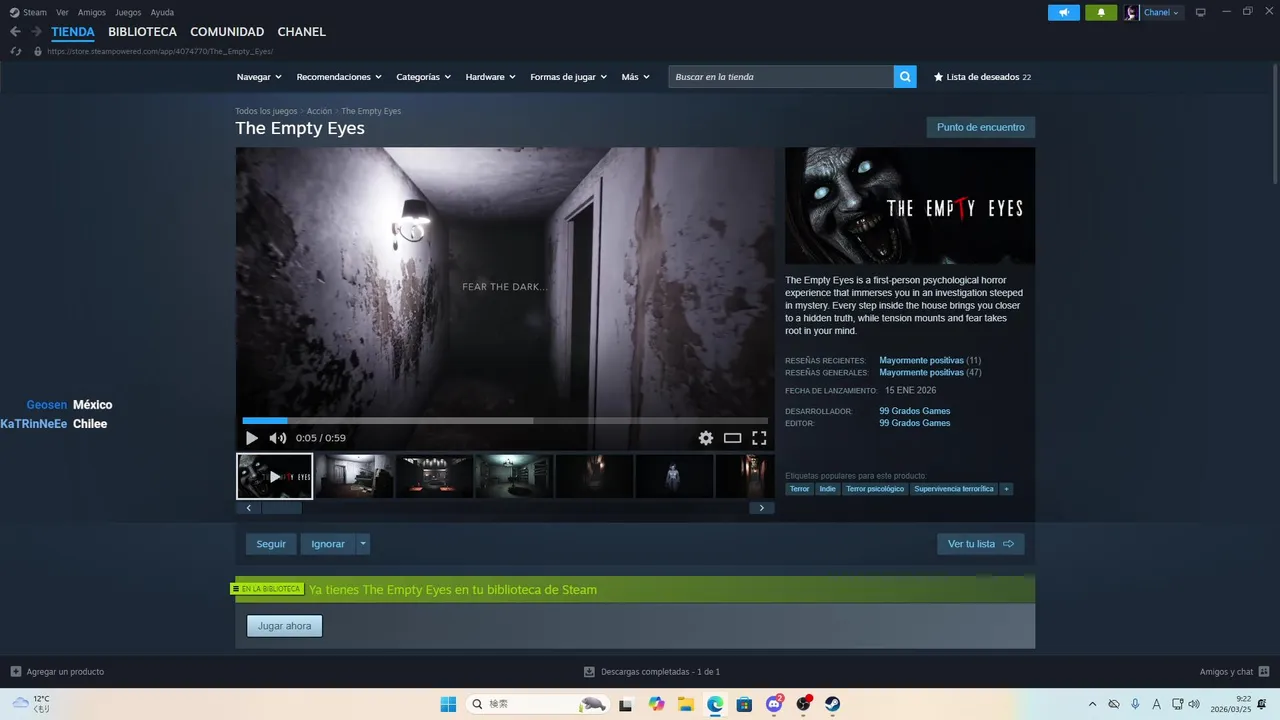This screenshot has height=720, width=1280.
Task: Open the Ver menu
Action: [x=62, y=12]
